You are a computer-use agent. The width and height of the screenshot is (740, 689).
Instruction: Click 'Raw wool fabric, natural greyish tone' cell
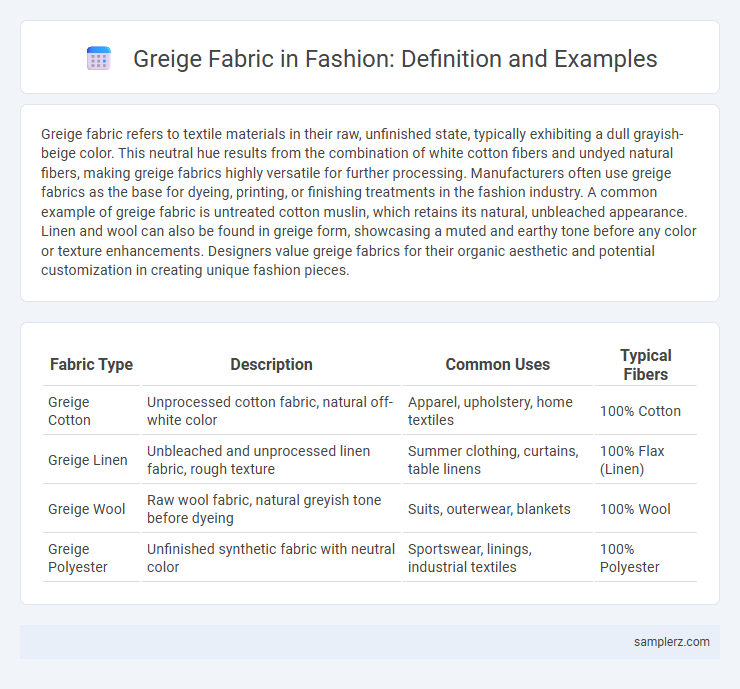pyautogui.click(x=271, y=509)
